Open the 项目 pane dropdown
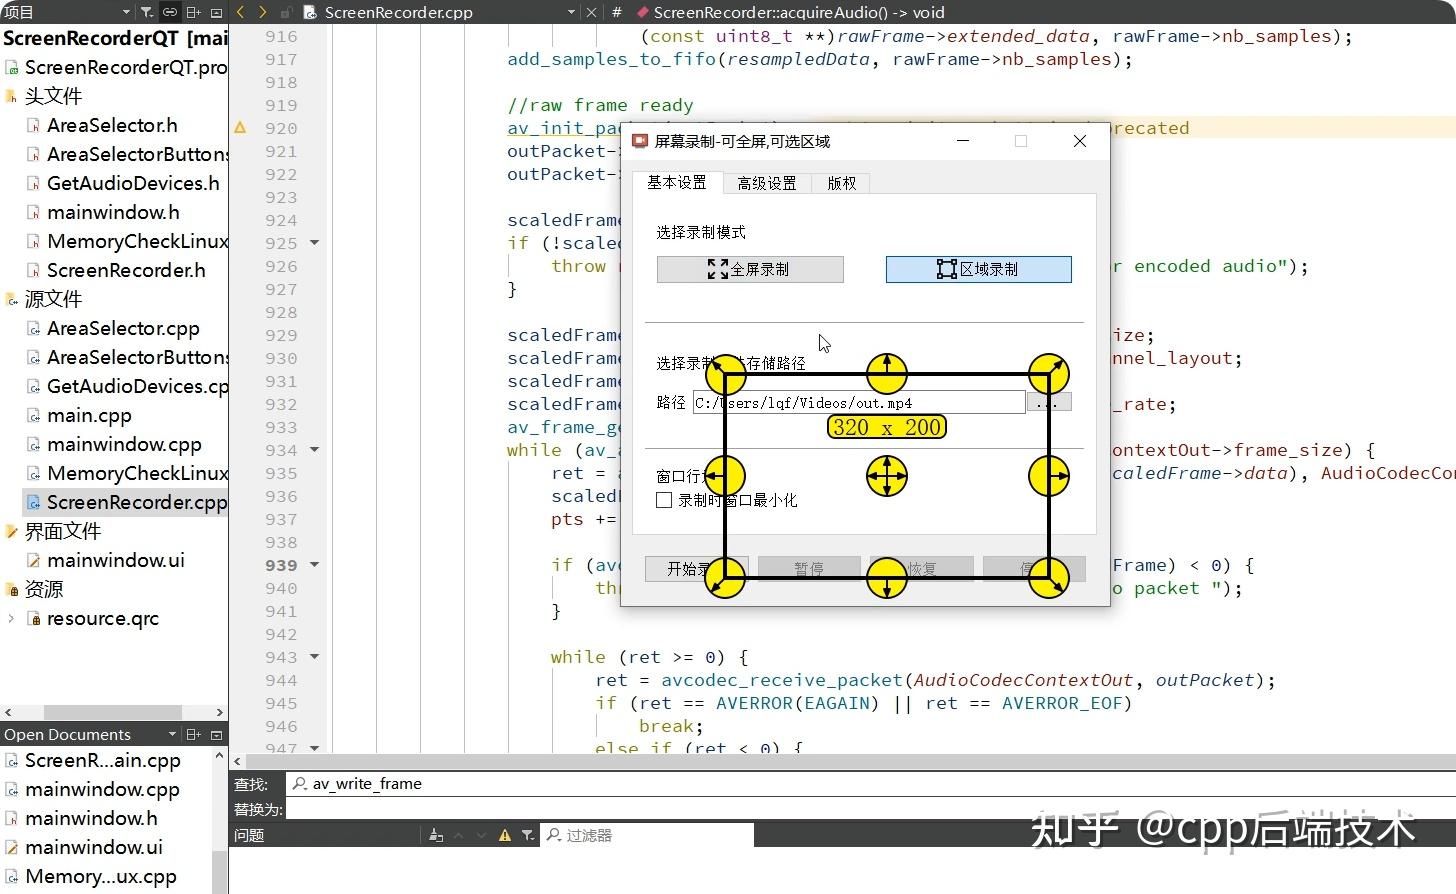The image size is (1456, 894). (x=125, y=12)
